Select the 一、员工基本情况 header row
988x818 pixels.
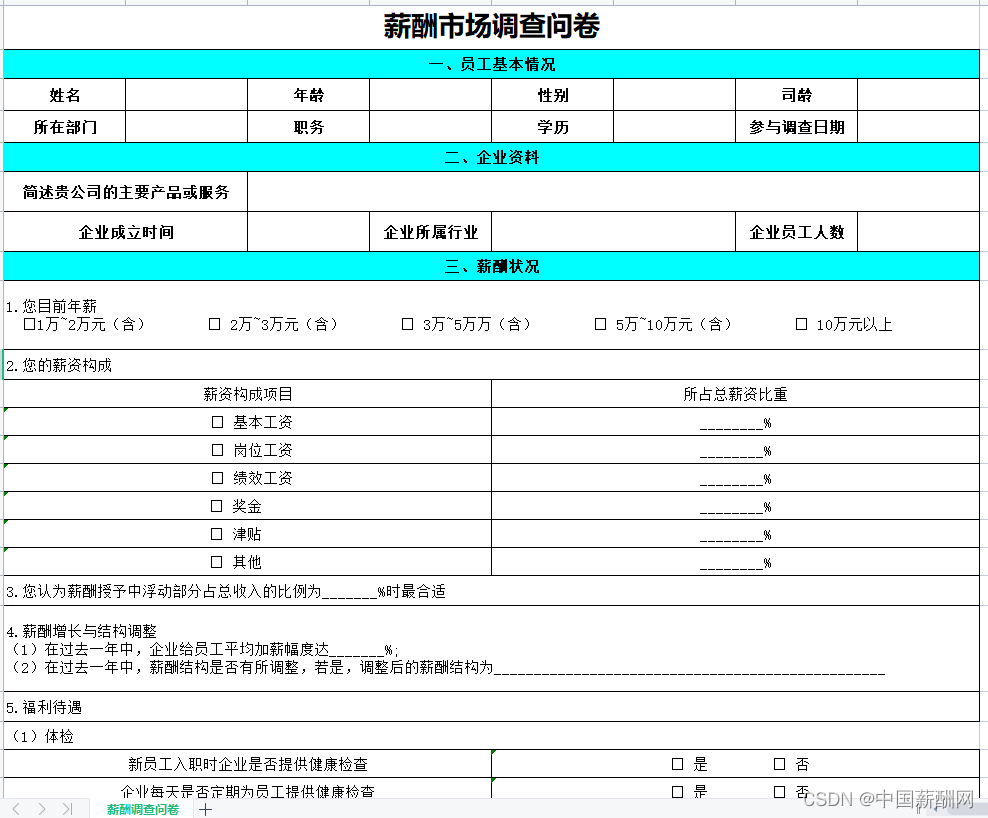tap(491, 64)
